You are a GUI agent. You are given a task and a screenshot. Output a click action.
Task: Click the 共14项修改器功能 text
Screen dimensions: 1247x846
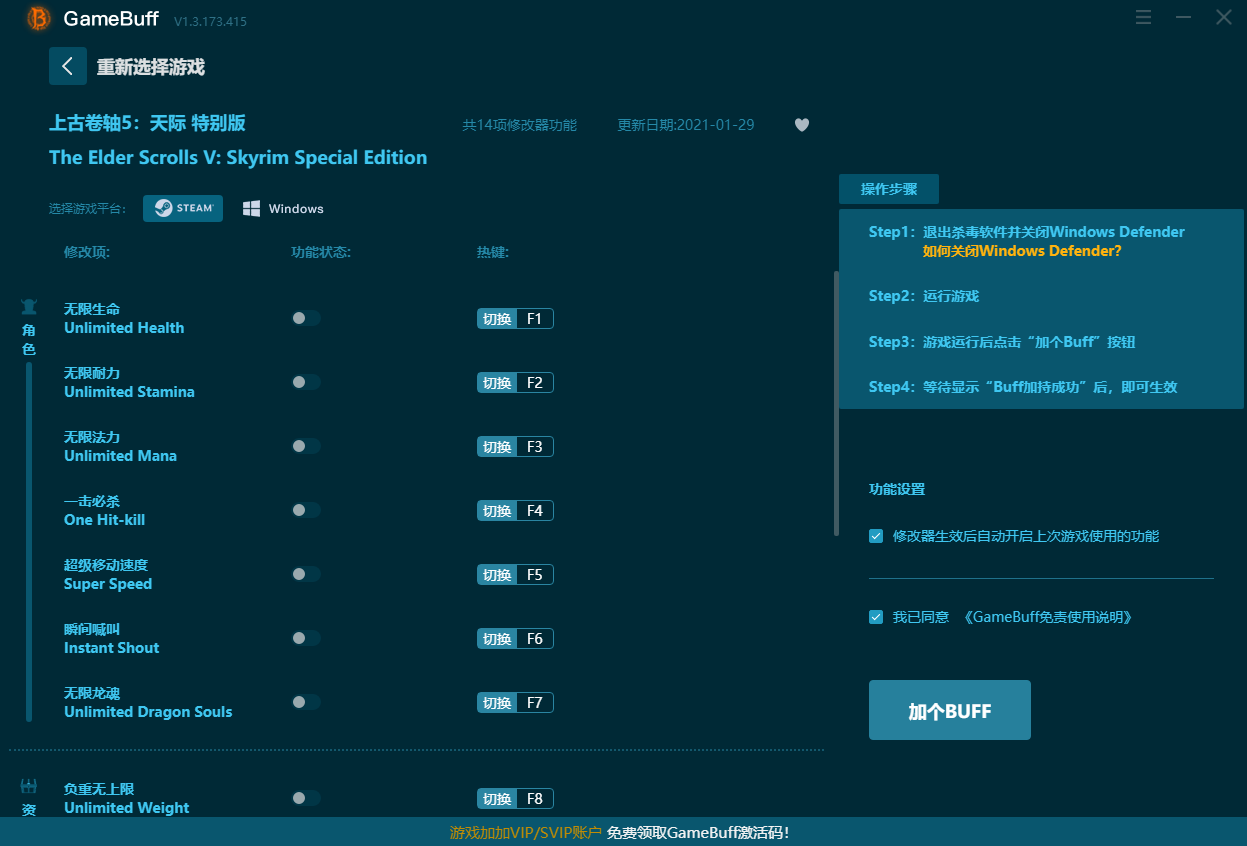519,125
